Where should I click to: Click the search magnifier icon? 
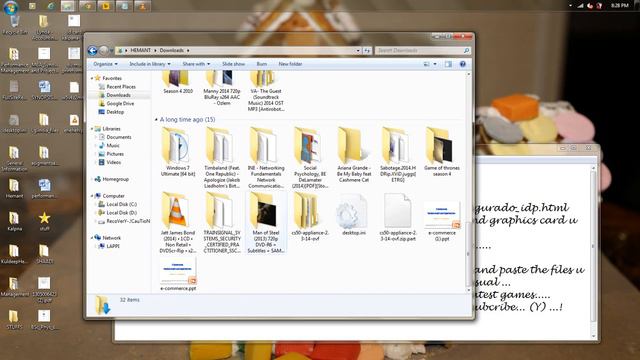click(466, 51)
